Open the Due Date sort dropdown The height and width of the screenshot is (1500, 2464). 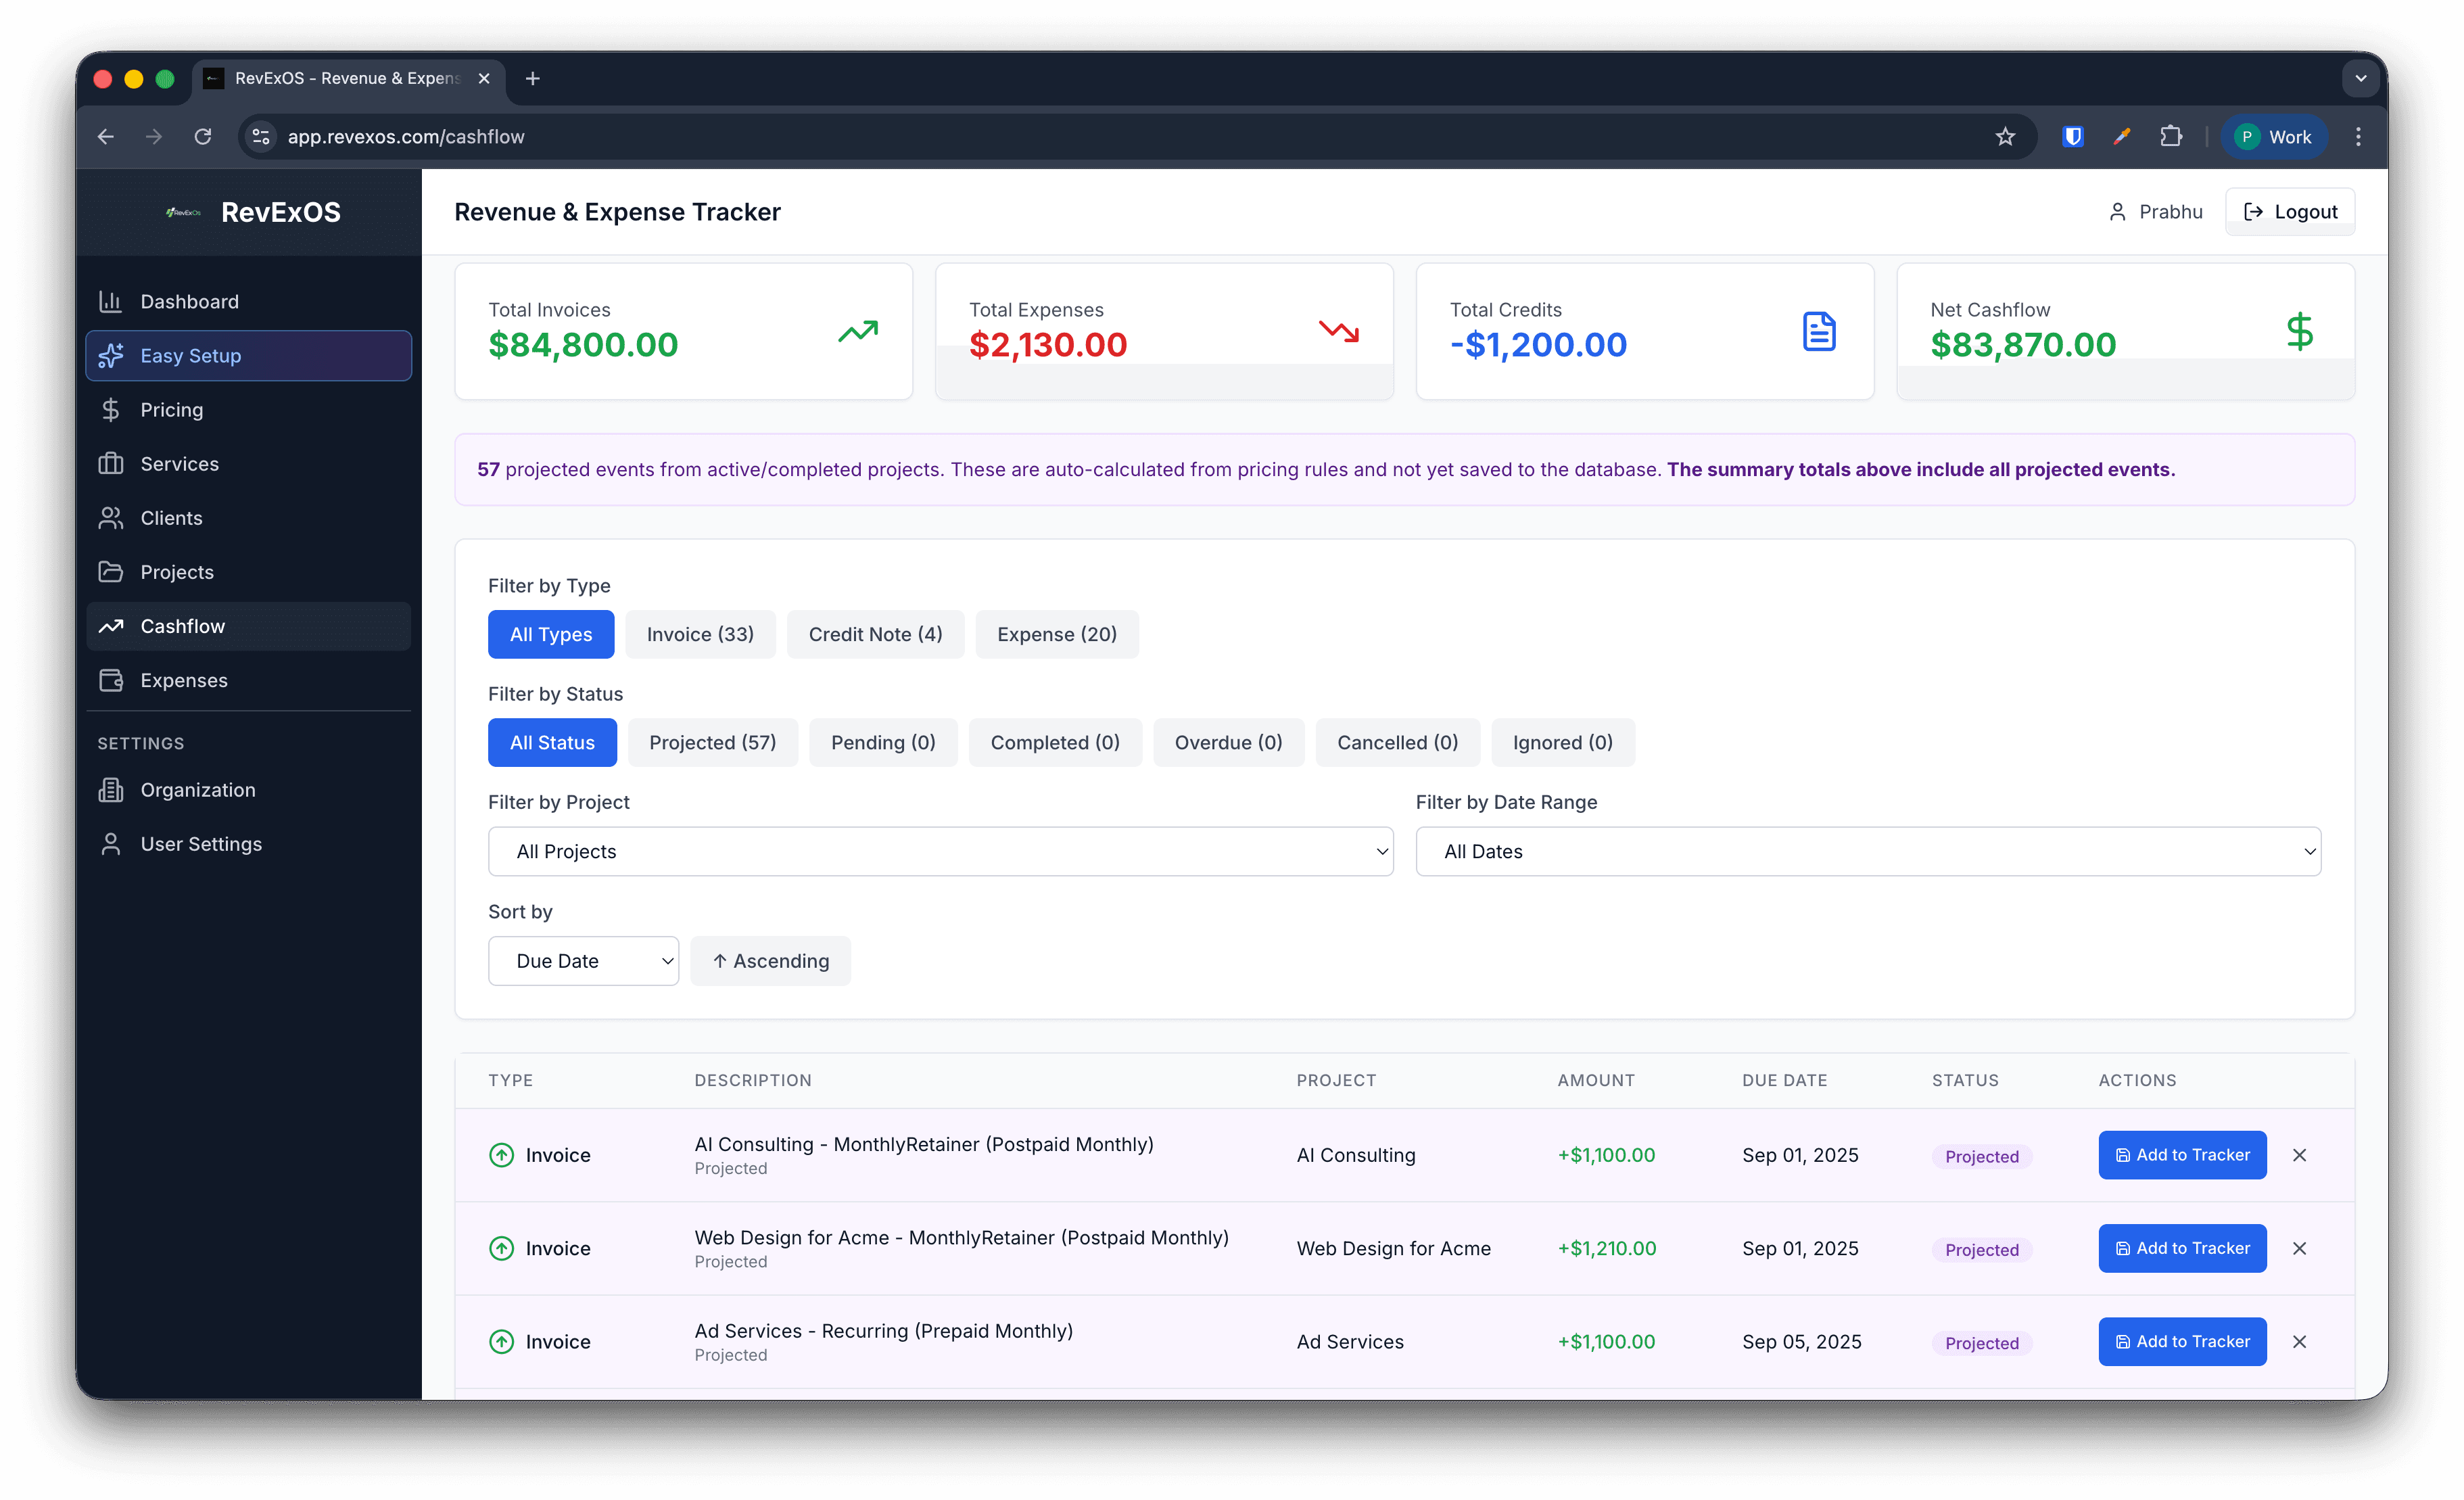point(584,960)
